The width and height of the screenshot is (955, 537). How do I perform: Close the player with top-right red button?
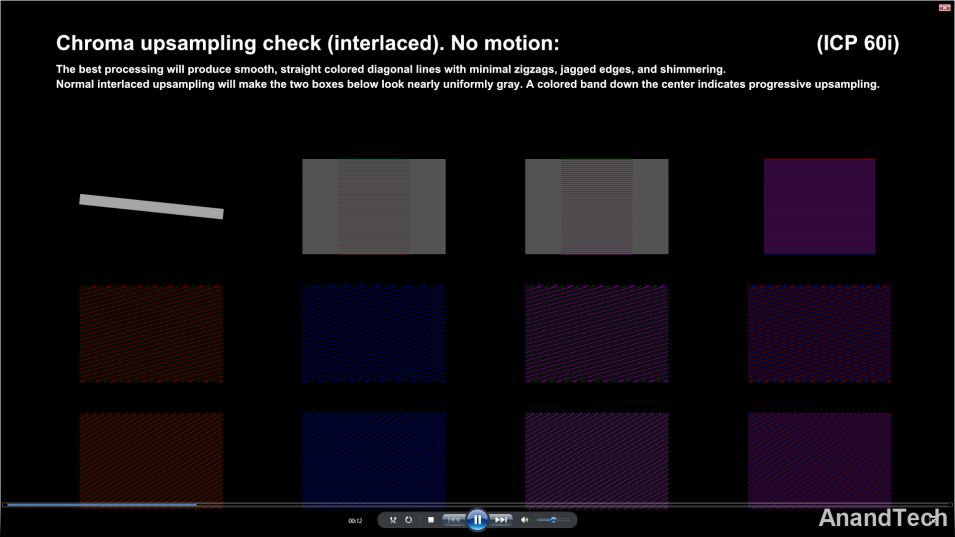[944, 7]
